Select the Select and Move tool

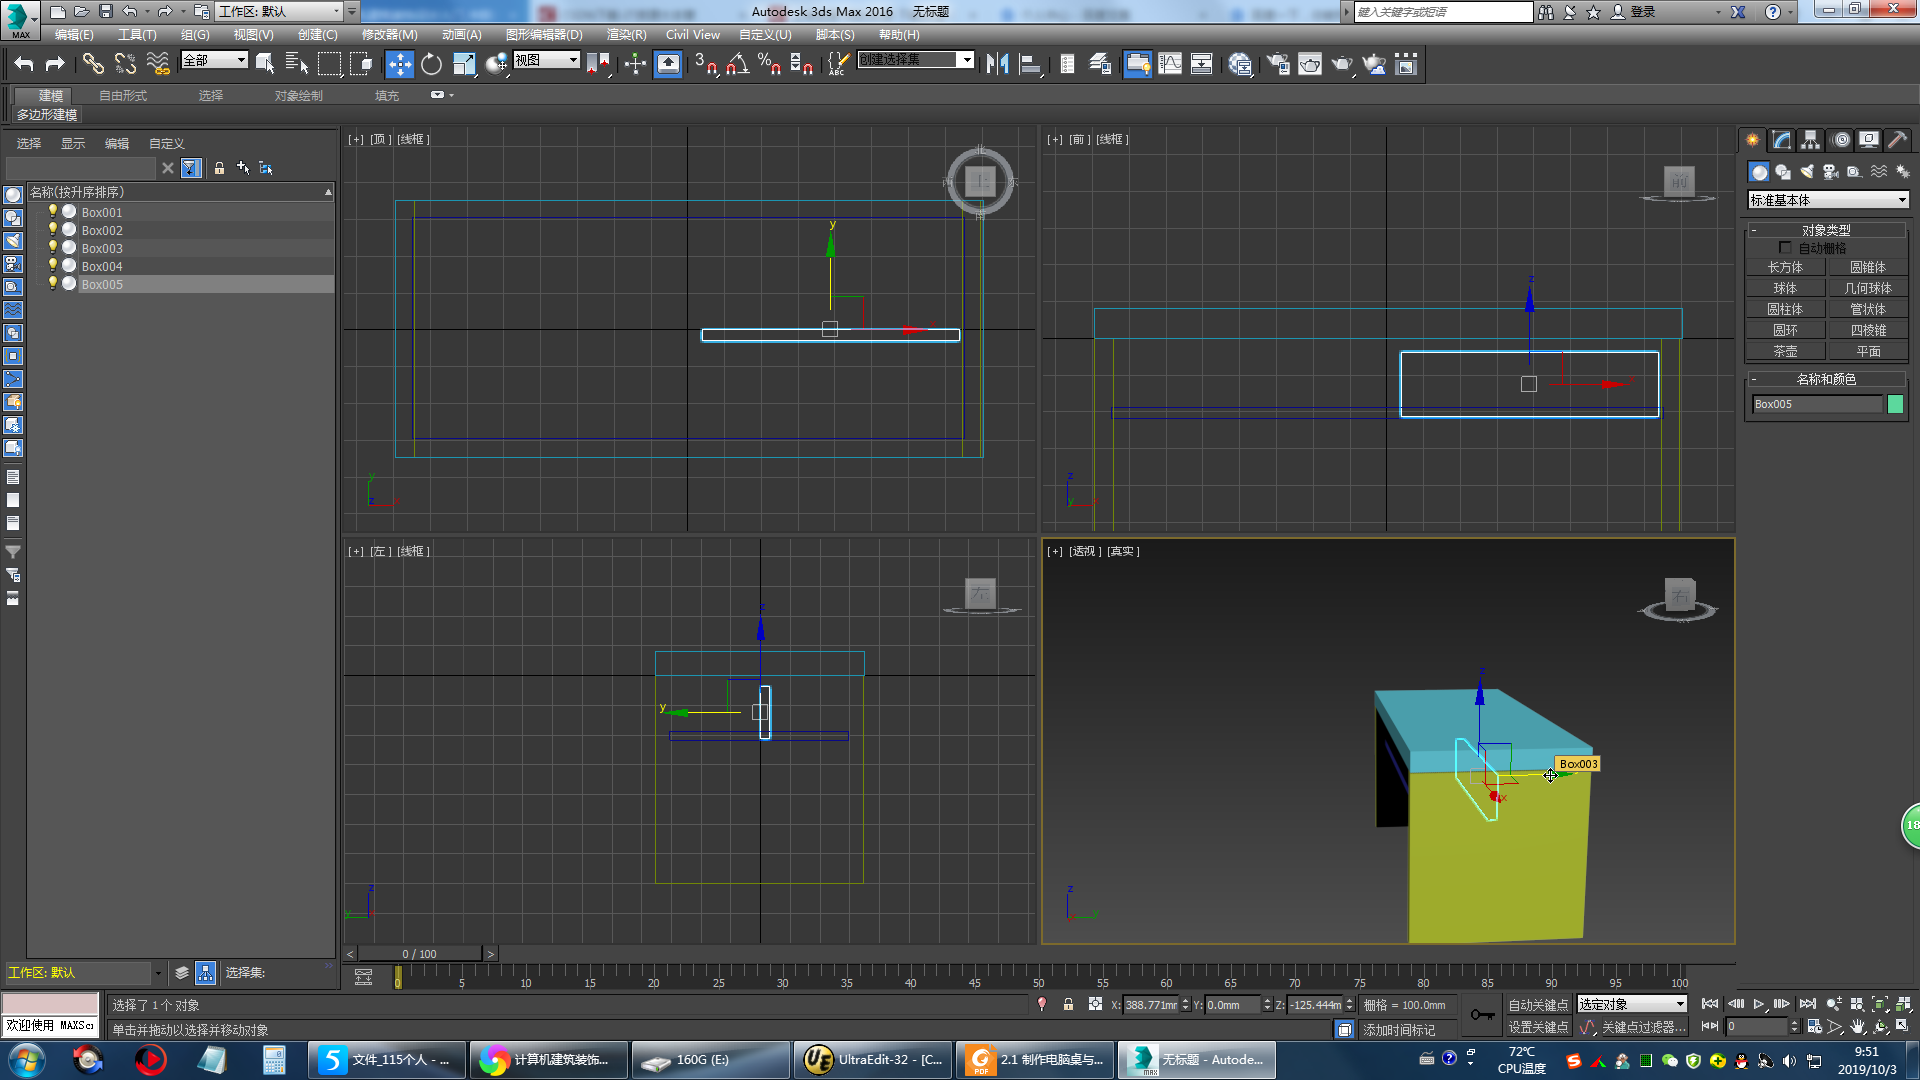(399, 64)
